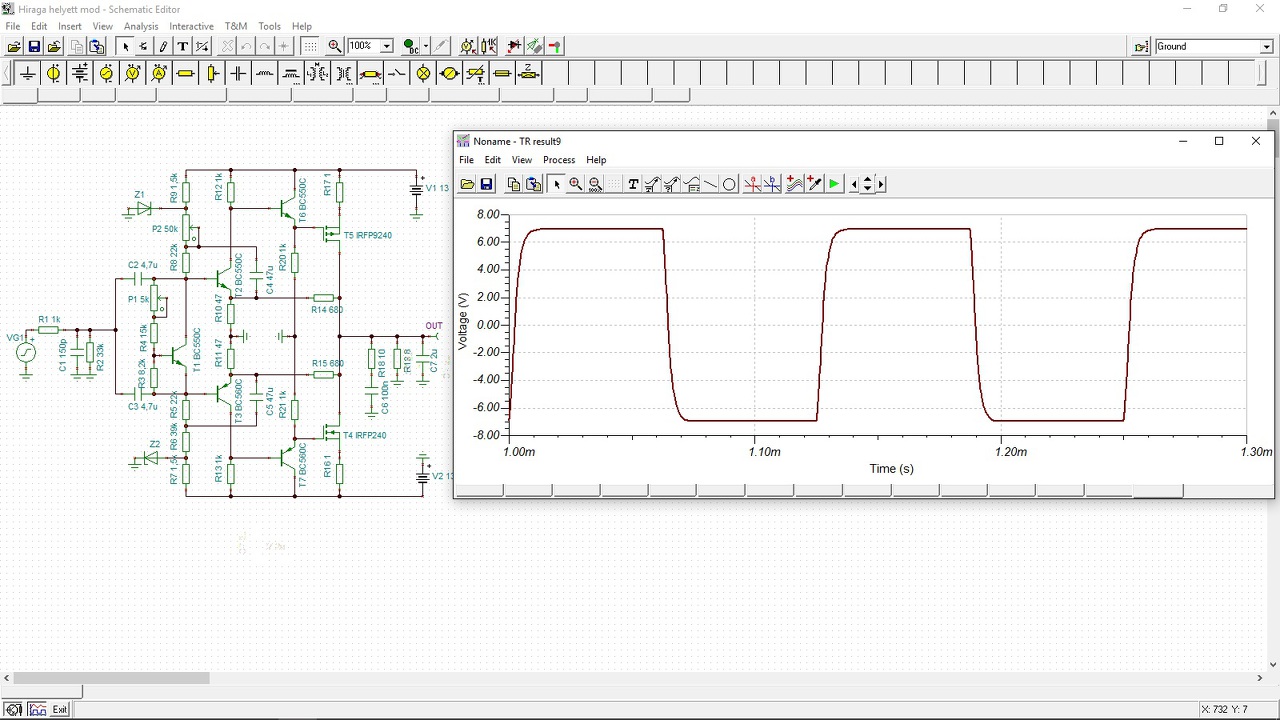Toggle the pointer select mode in diagram toolbar
Viewport: 1280px width, 720px height.
[x=556, y=184]
